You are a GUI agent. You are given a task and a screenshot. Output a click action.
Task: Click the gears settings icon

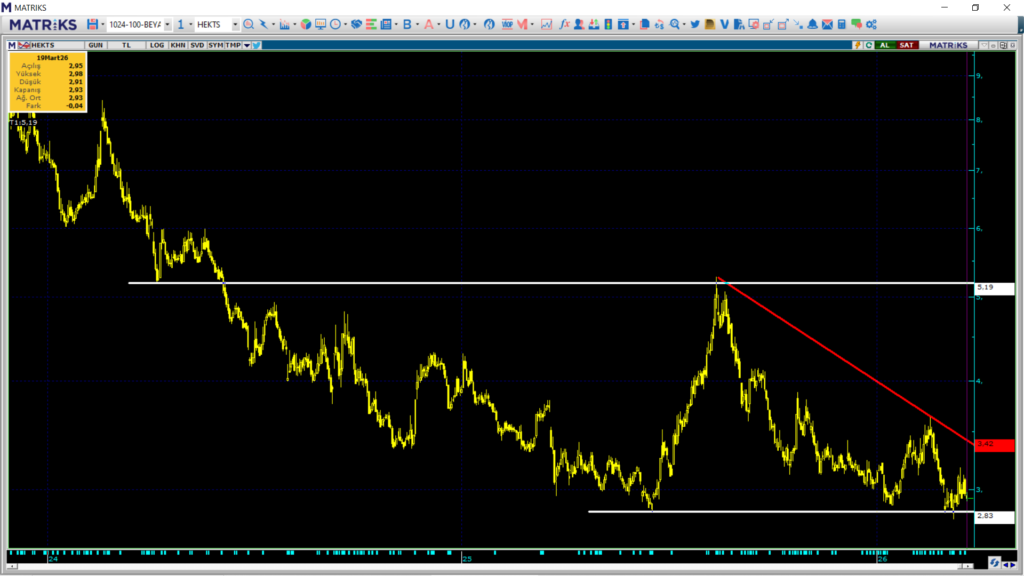pyautogui.click(x=871, y=24)
